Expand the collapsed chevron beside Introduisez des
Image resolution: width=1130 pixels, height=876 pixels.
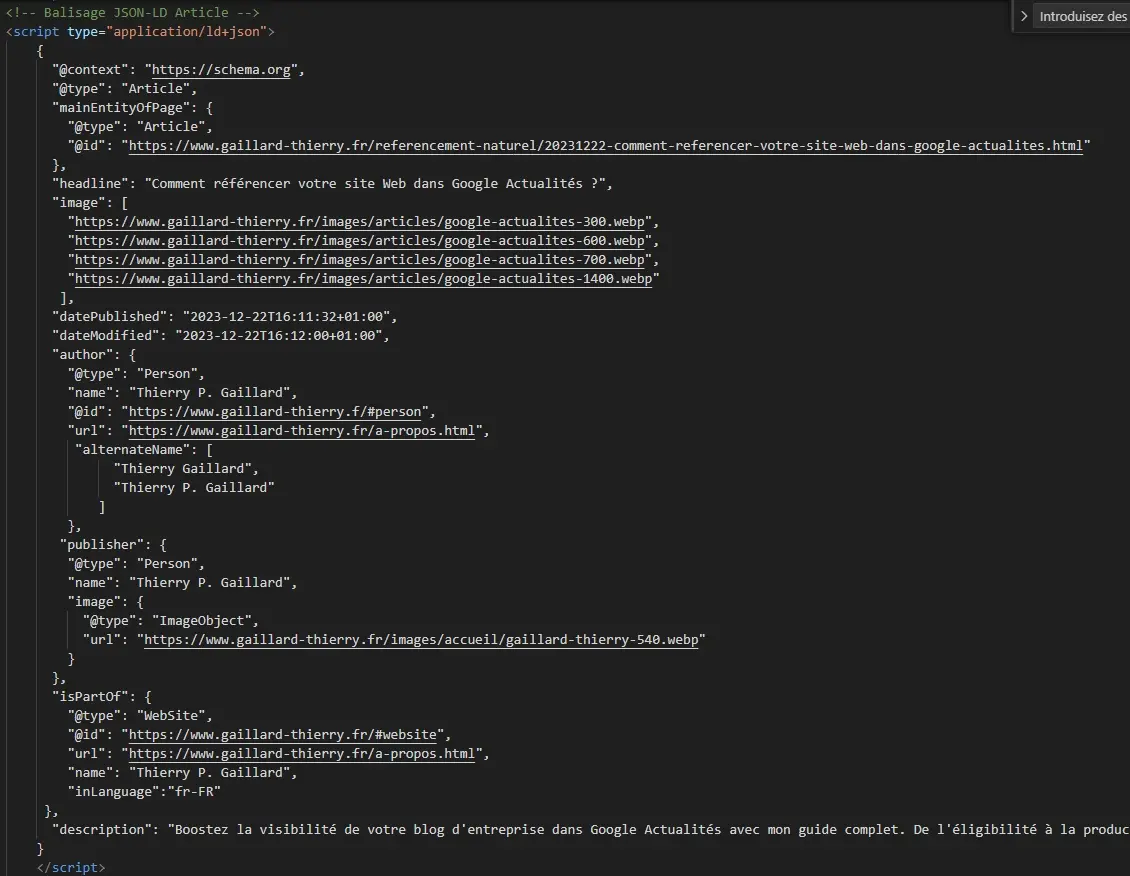click(1024, 16)
